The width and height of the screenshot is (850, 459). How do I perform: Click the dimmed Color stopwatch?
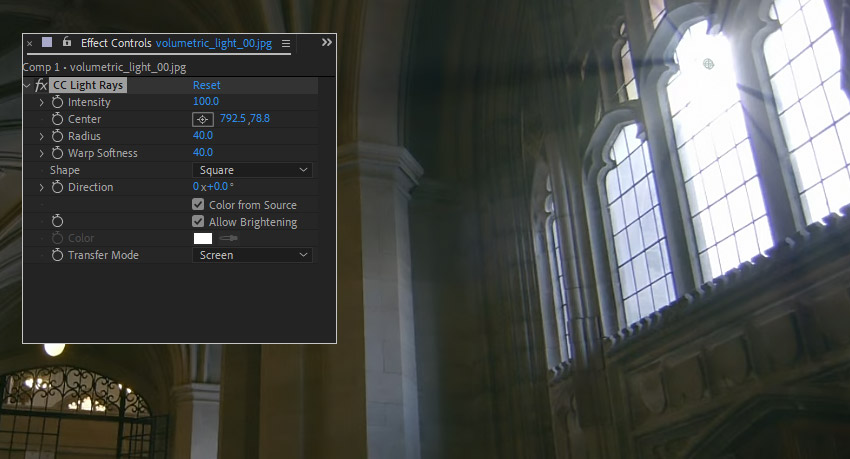tap(57, 238)
